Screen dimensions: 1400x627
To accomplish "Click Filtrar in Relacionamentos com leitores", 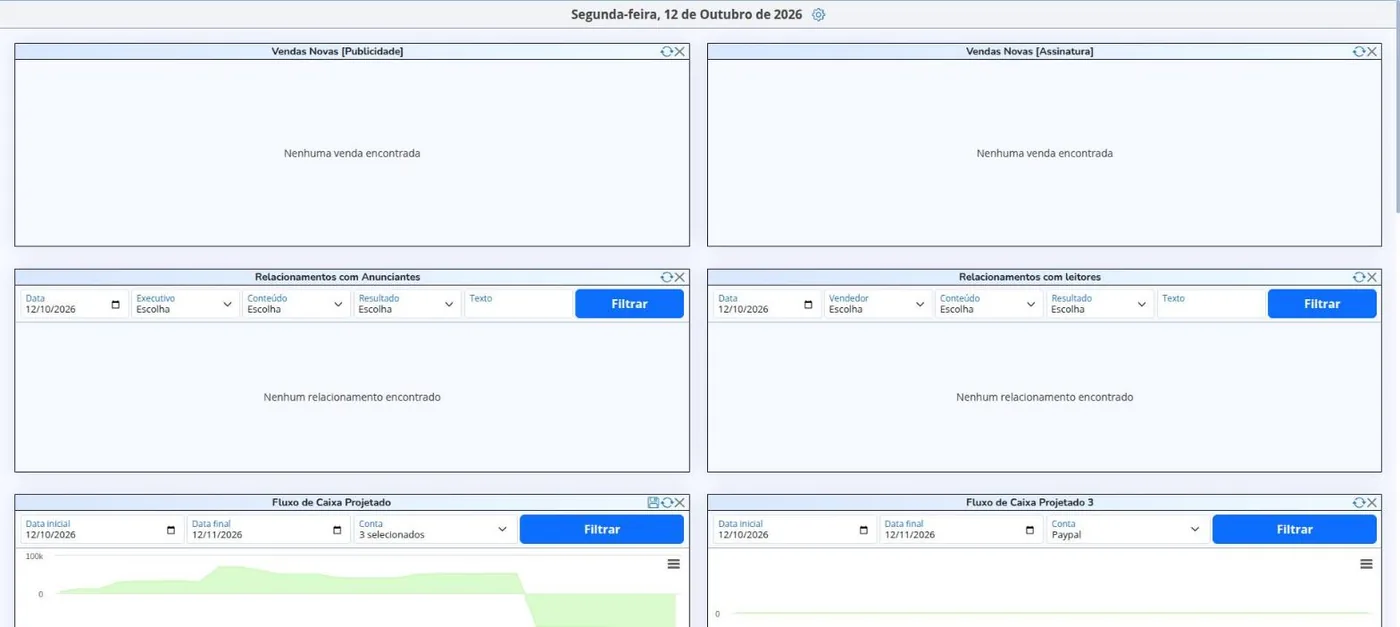I will (1322, 304).
